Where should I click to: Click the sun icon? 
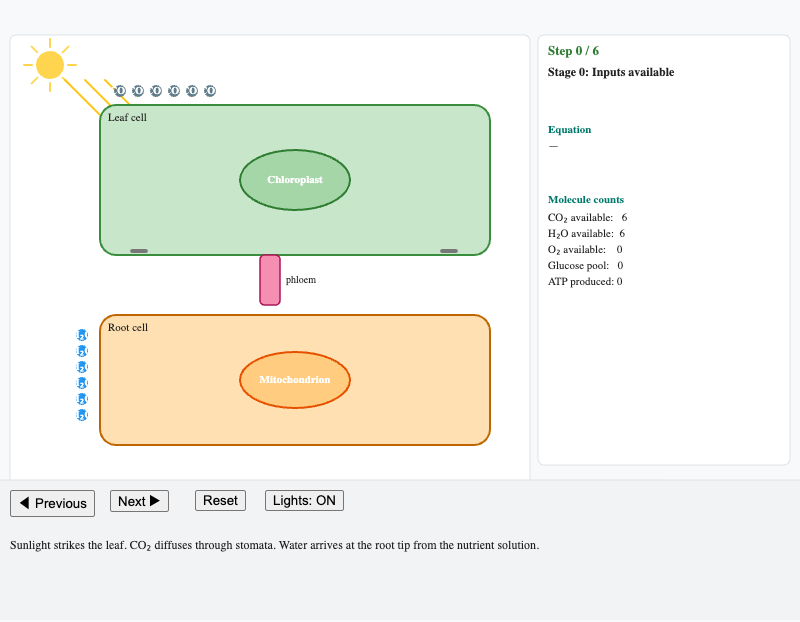coord(50,65)
